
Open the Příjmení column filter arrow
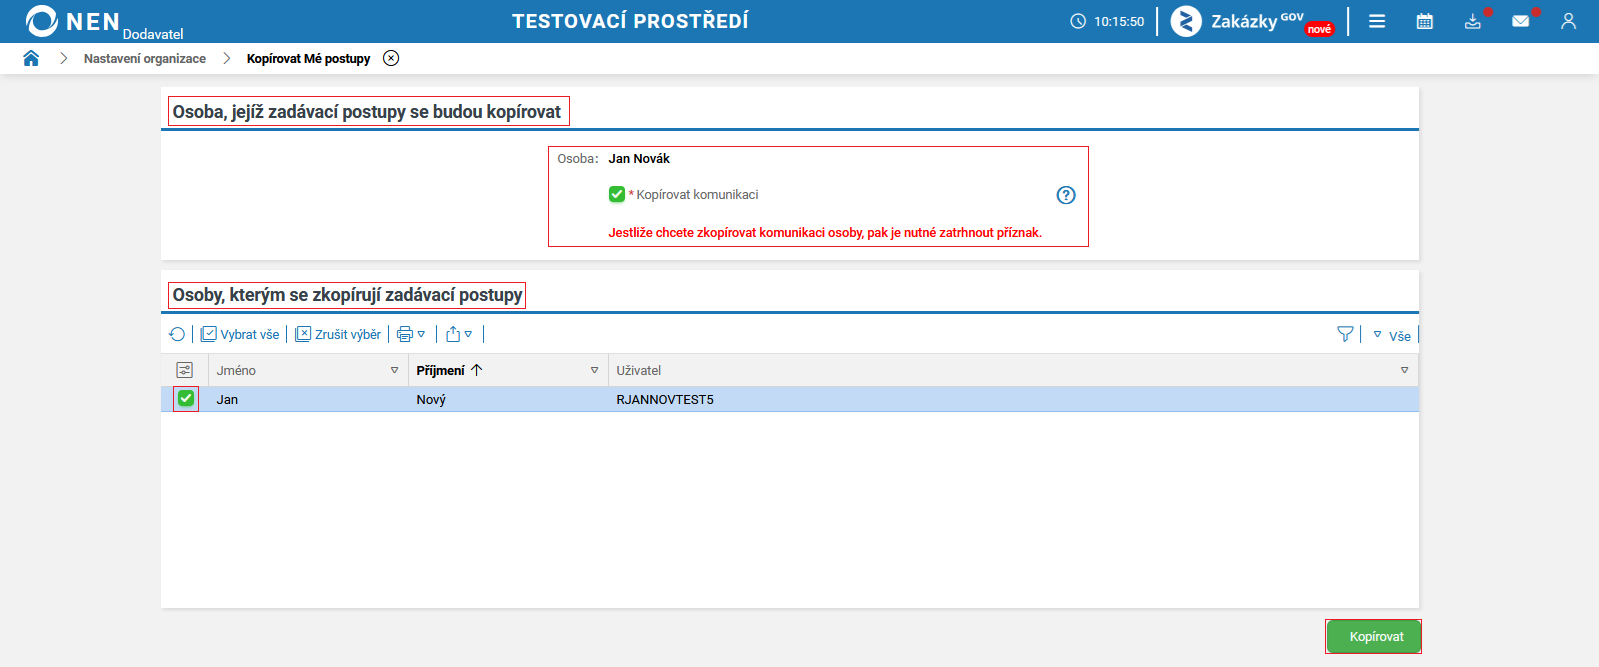coord(594,370)
